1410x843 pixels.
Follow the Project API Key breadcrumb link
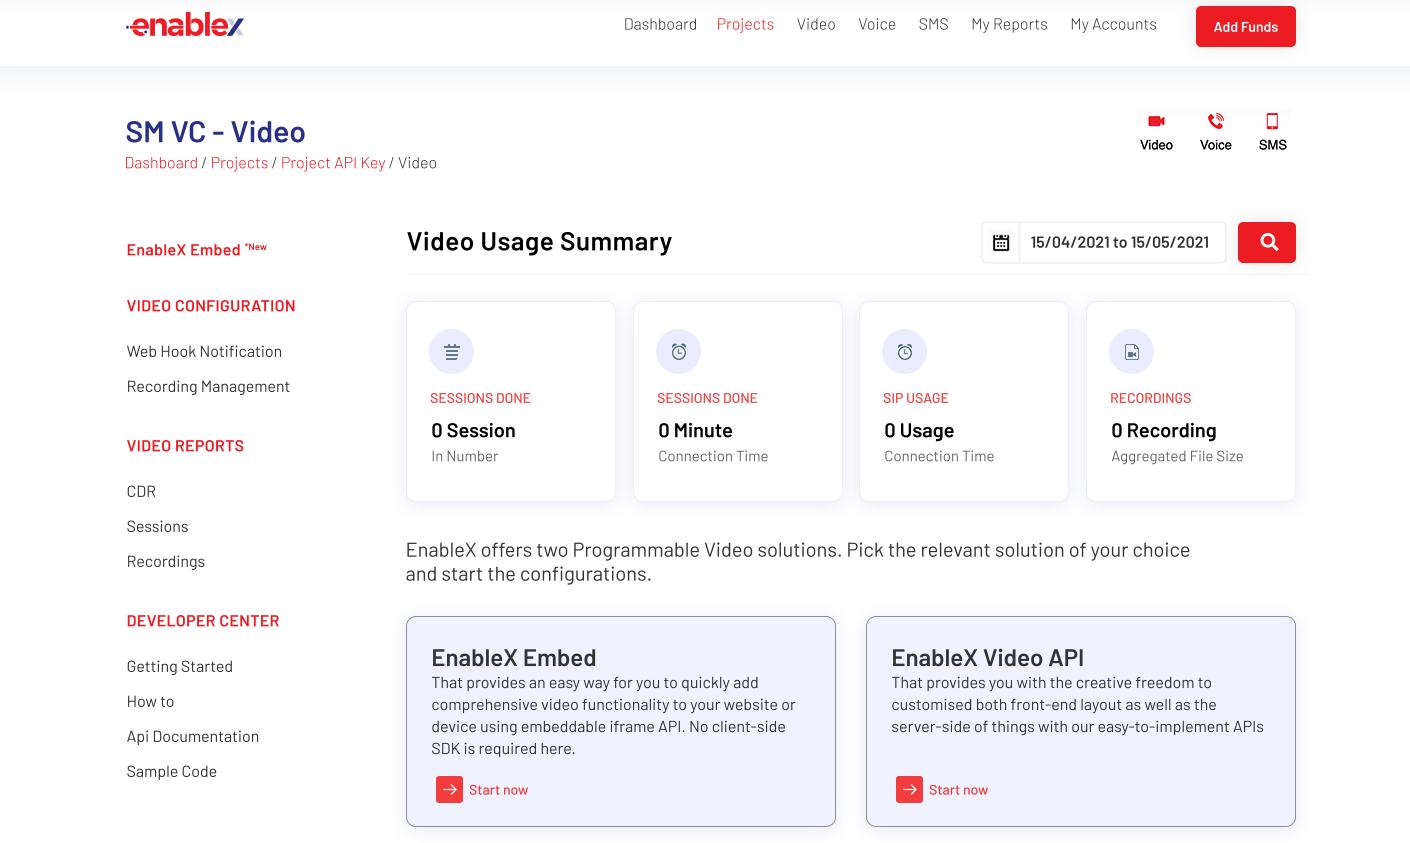click(x=333, y=163)
